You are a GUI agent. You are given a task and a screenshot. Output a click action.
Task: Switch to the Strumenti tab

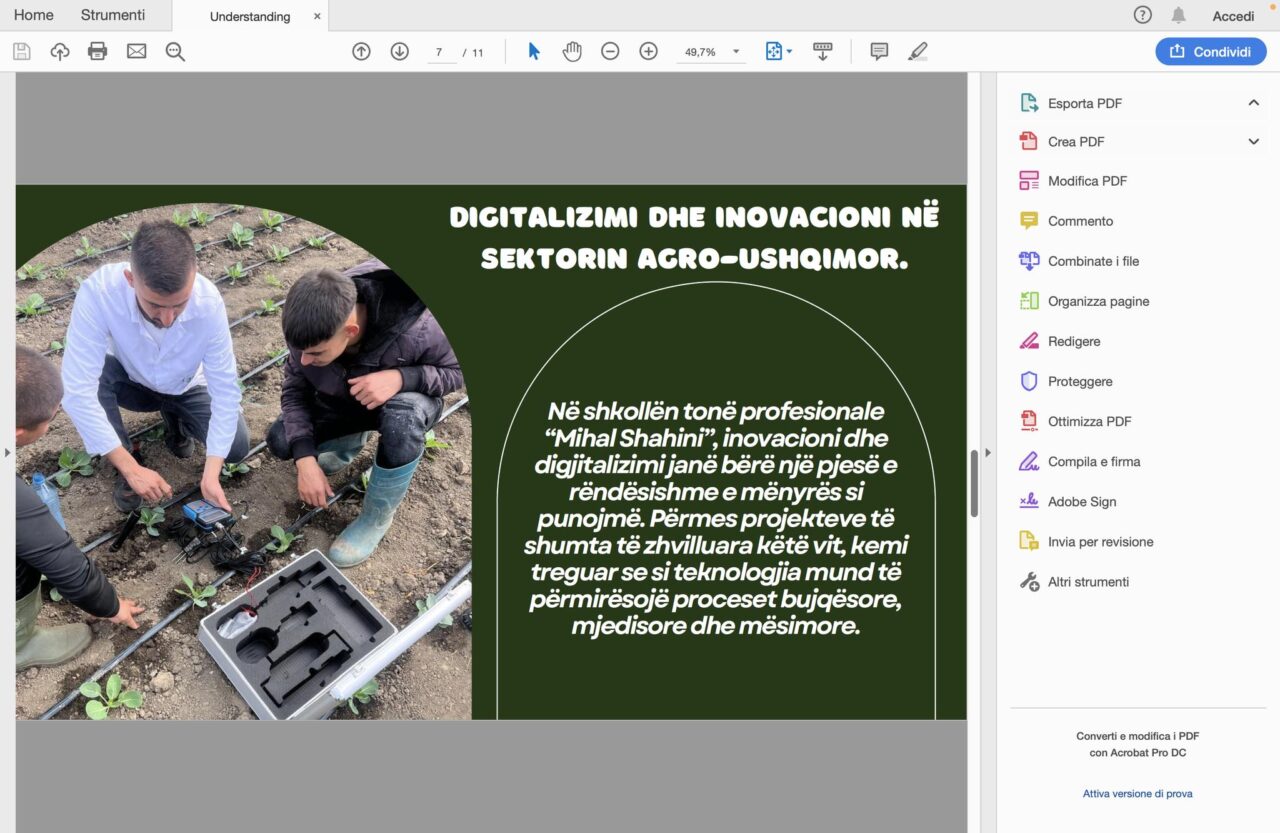[113, 15]
